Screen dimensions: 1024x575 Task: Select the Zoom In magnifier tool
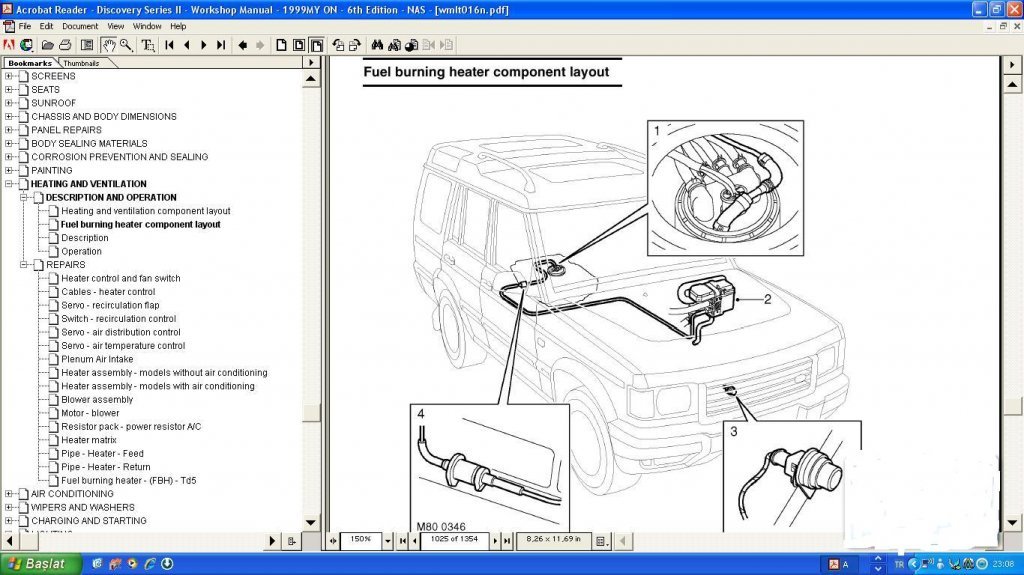(126, 45)
